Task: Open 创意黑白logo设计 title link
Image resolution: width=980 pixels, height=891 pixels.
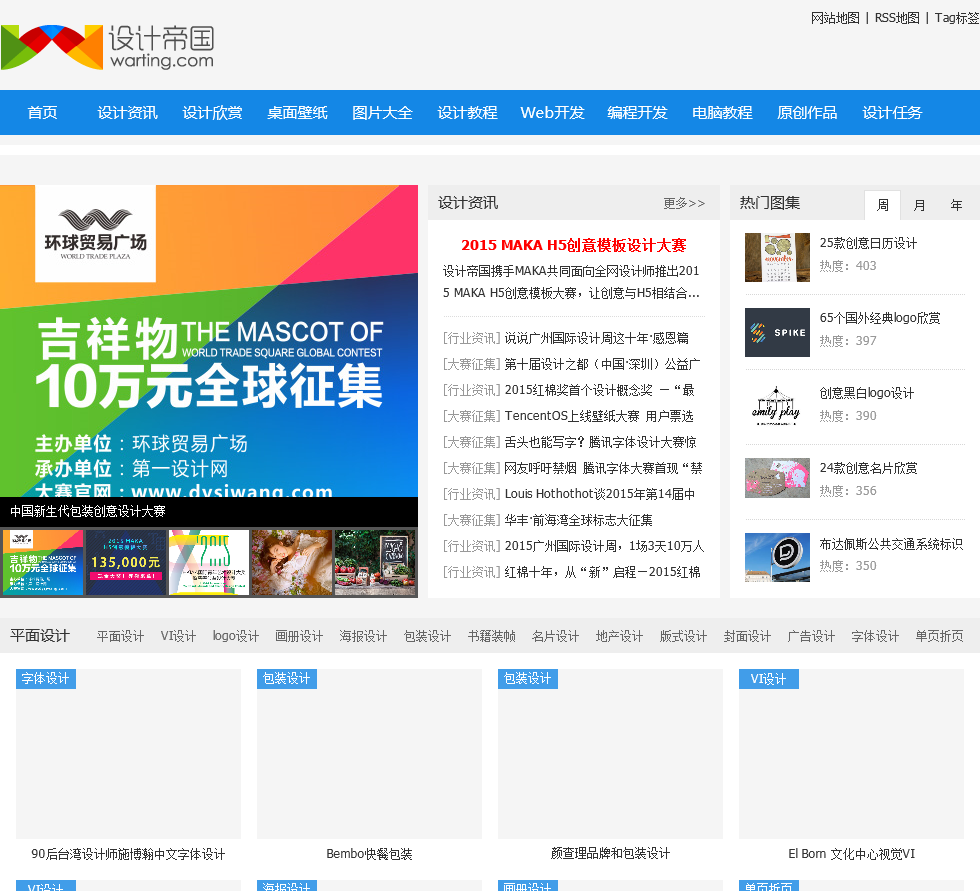Action: (x=867, y=394)
